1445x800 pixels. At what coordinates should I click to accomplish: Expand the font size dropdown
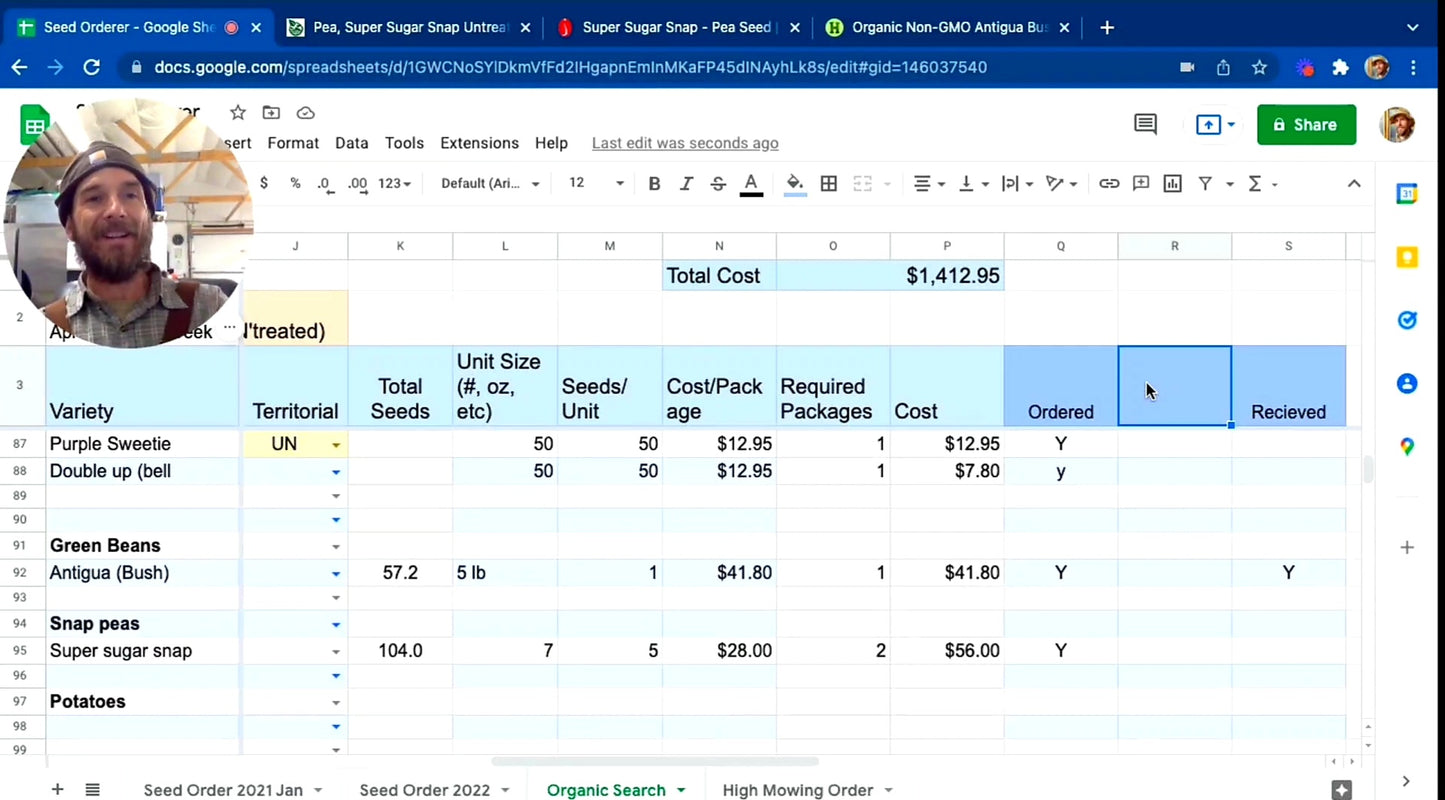click(x=619, y=183)
